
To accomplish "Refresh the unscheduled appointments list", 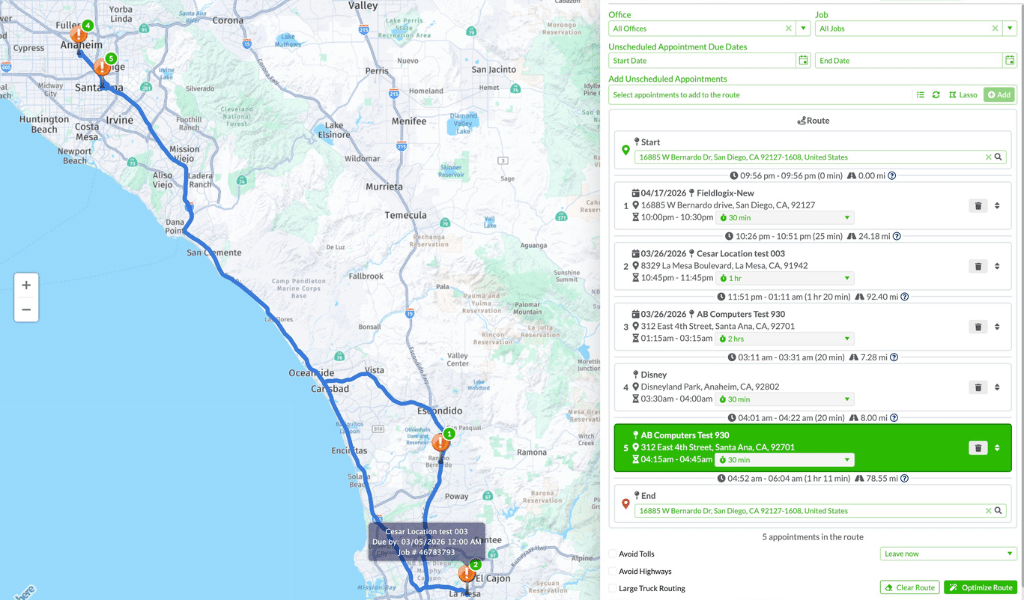I will [x=936, y=95].
